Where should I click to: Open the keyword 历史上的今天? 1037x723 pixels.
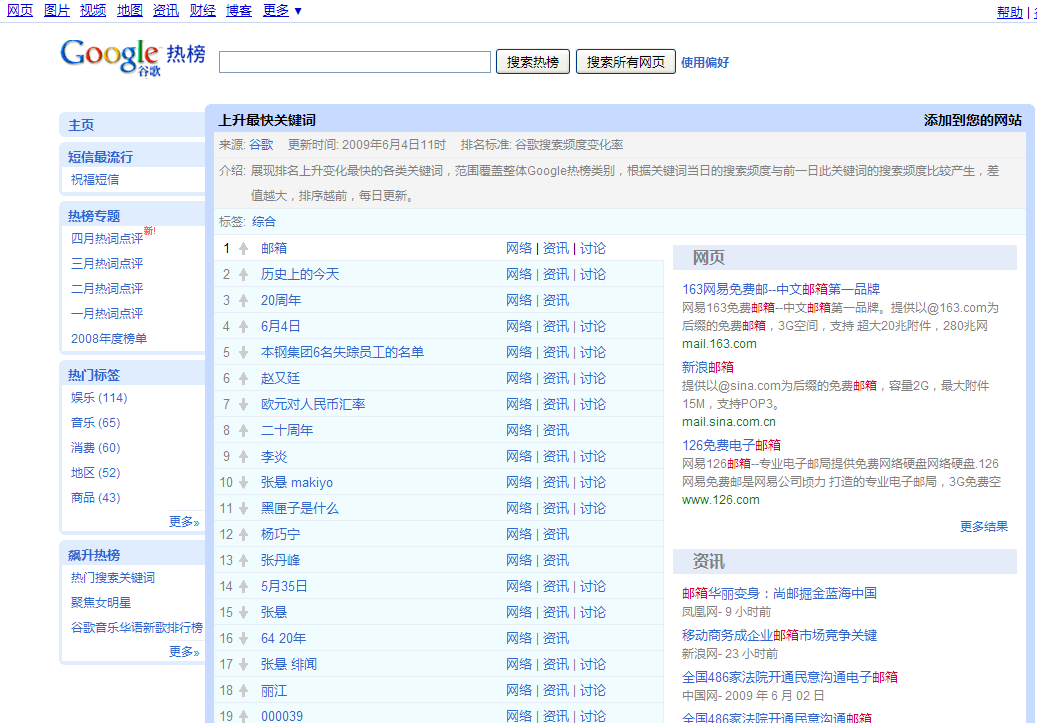point(300,275)
